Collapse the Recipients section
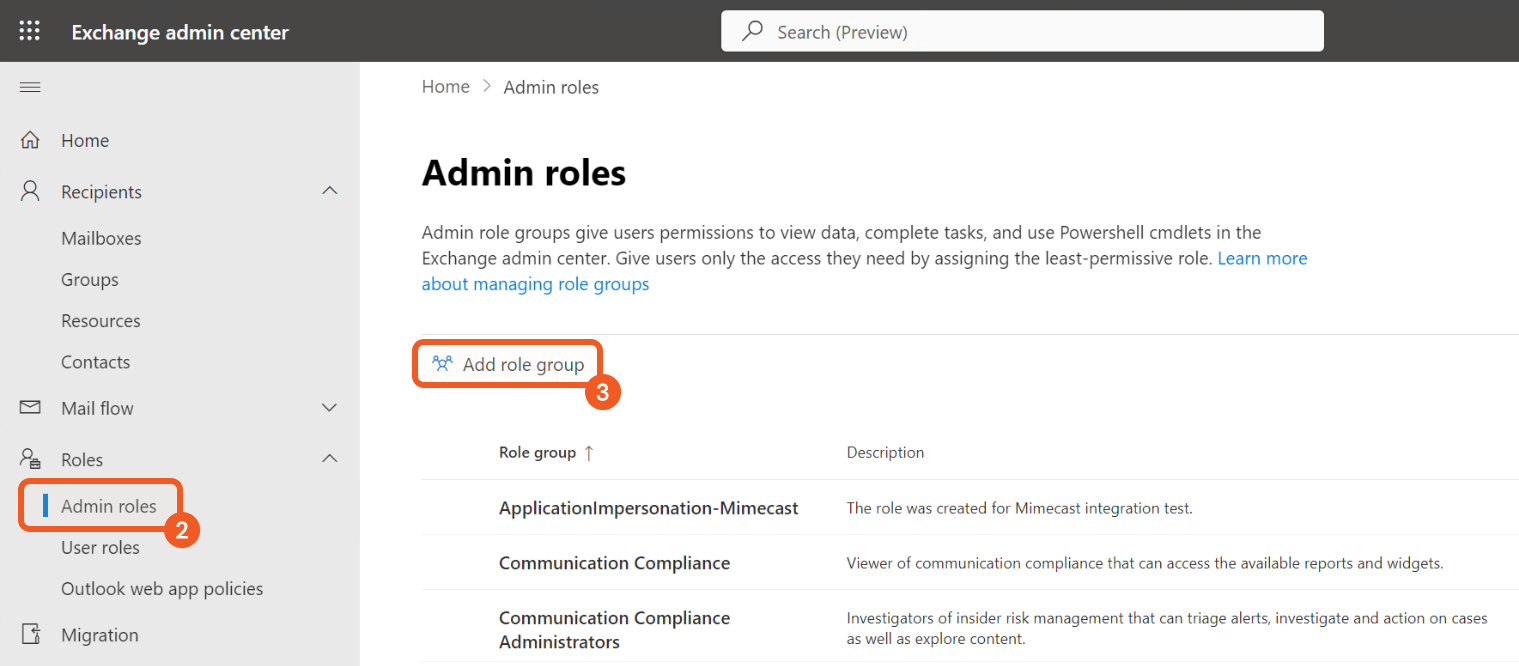Image resolution: width=1519 pixels, height=666 pixels. [330, 190]
